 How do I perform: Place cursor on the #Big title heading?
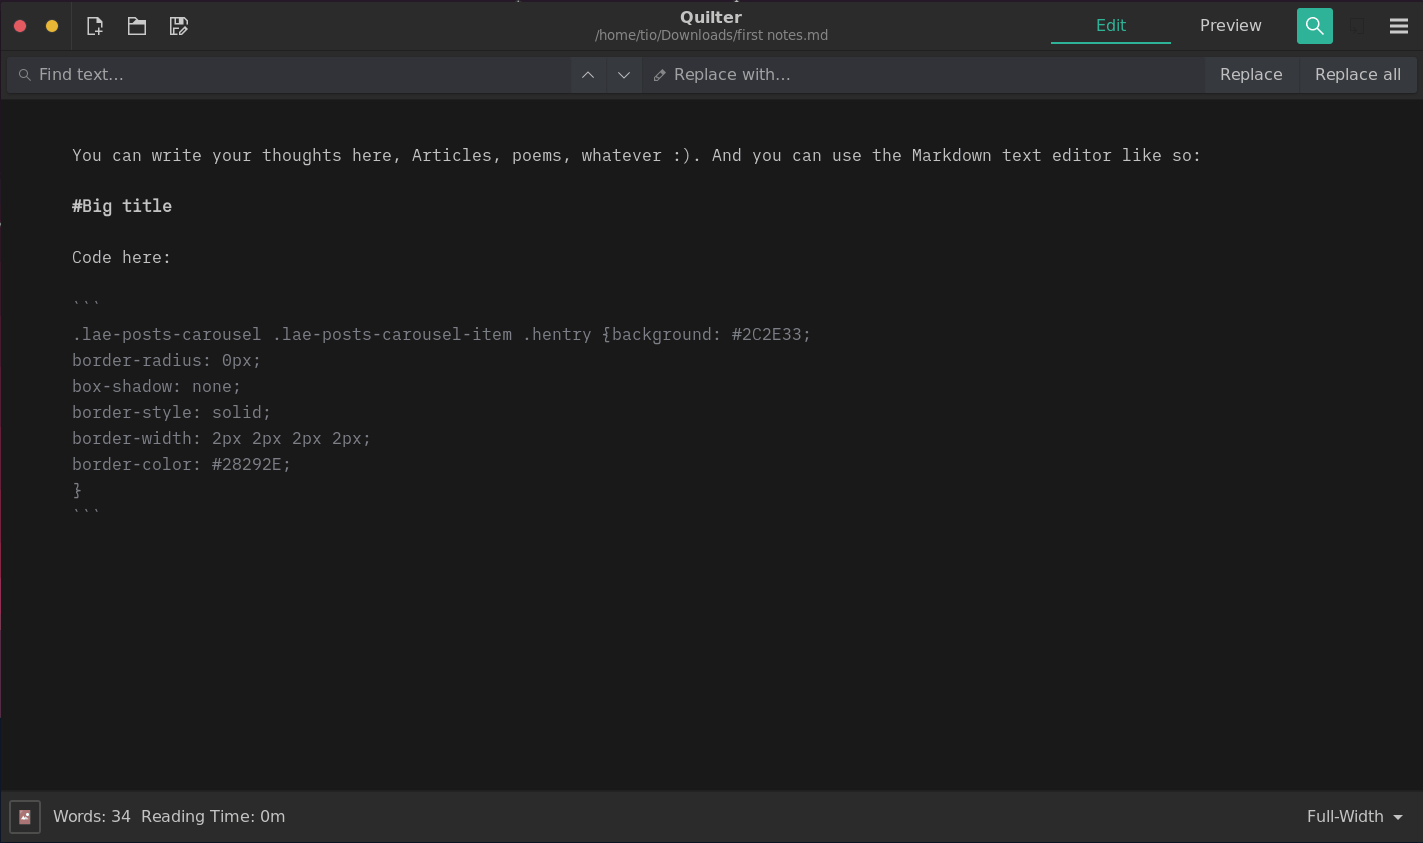122,206
